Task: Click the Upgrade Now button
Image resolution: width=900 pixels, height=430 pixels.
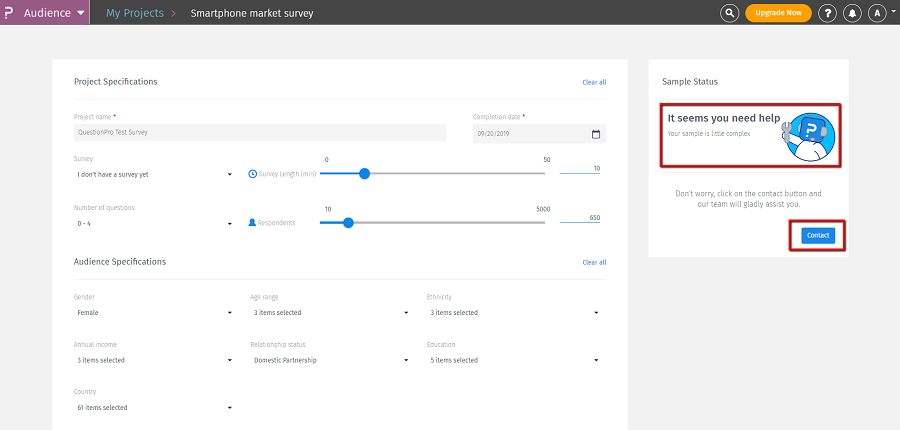Action: point(778,13)
